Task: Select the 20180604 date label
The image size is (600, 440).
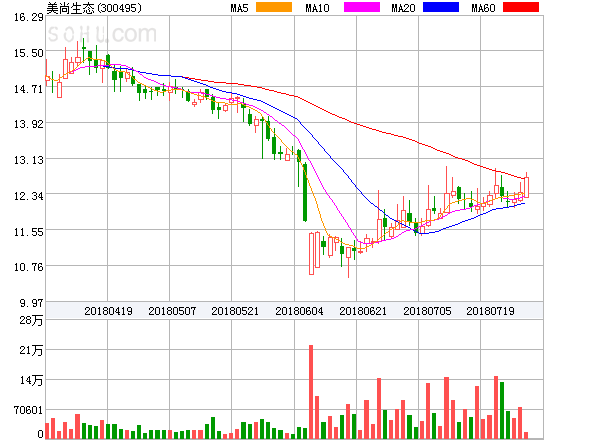Action: coord(299,311)
